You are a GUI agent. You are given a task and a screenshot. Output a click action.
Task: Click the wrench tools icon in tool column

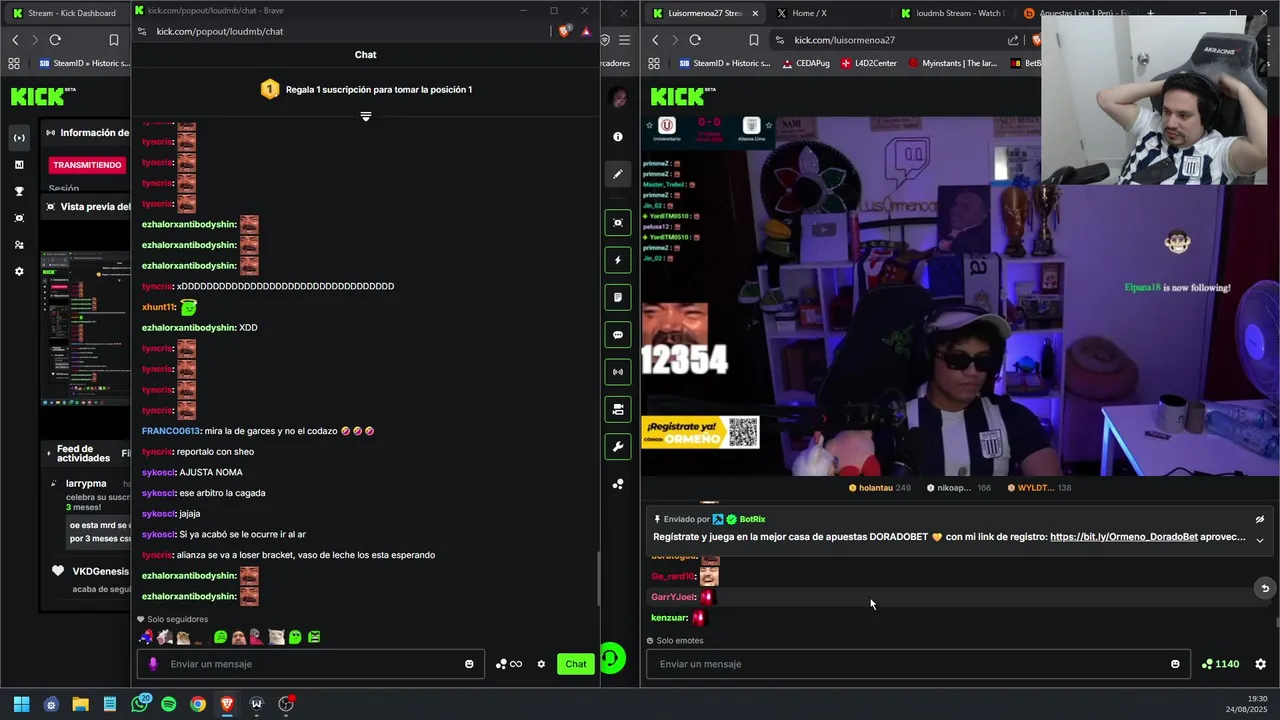(618, 447)
